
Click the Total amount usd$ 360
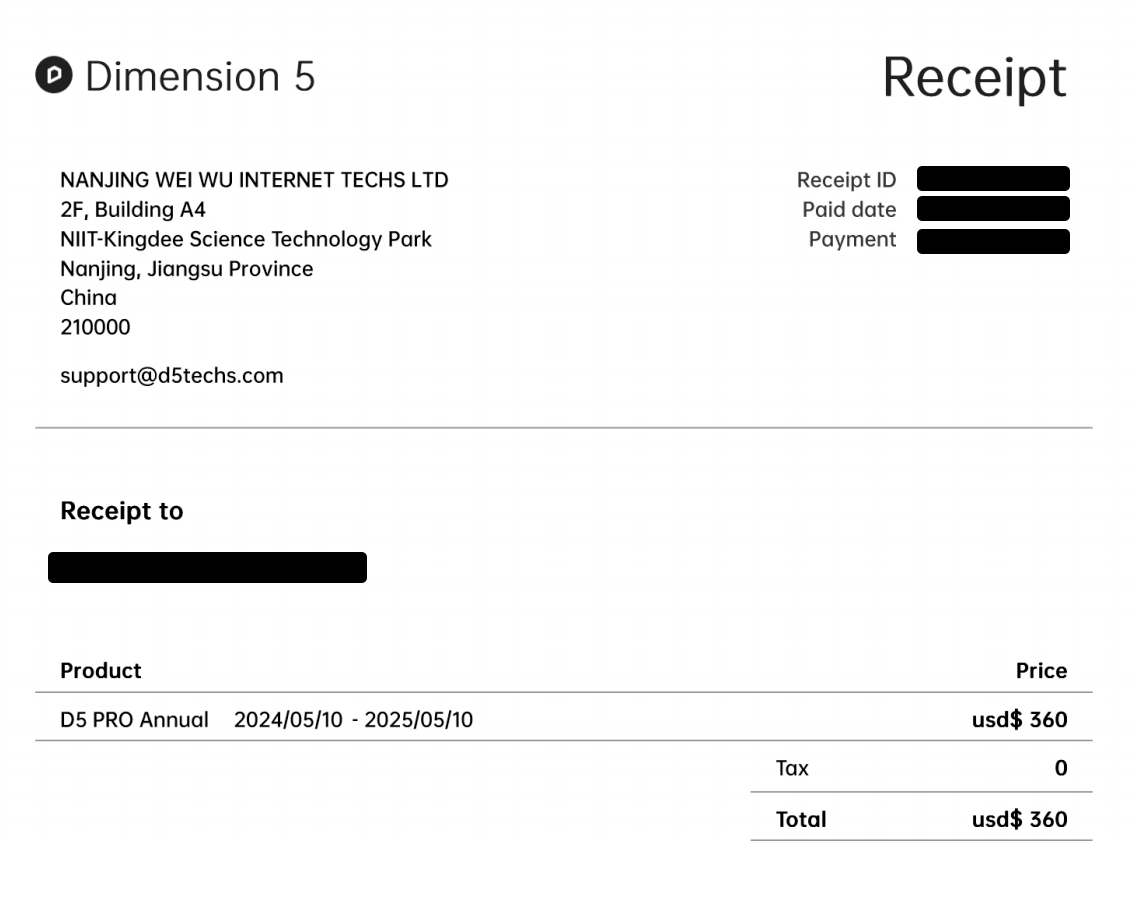[1019, 820]
